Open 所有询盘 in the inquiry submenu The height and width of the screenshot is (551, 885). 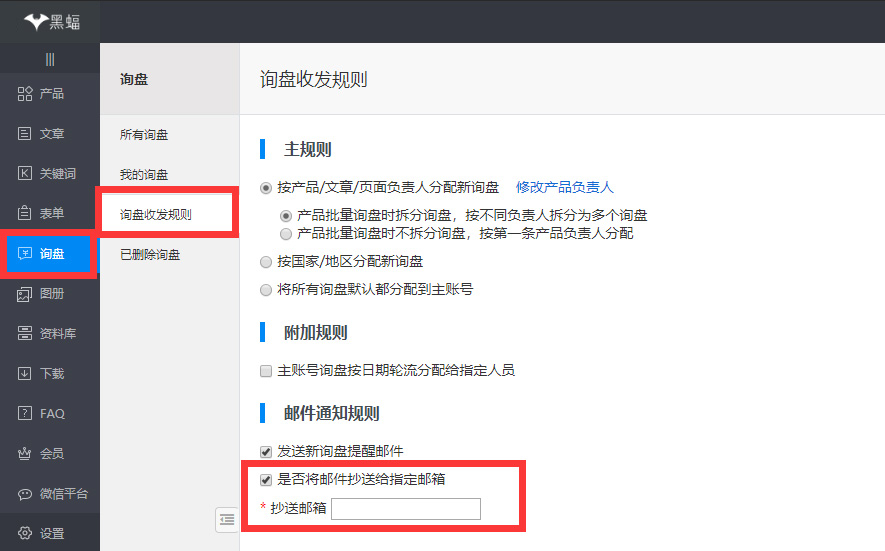144,135
